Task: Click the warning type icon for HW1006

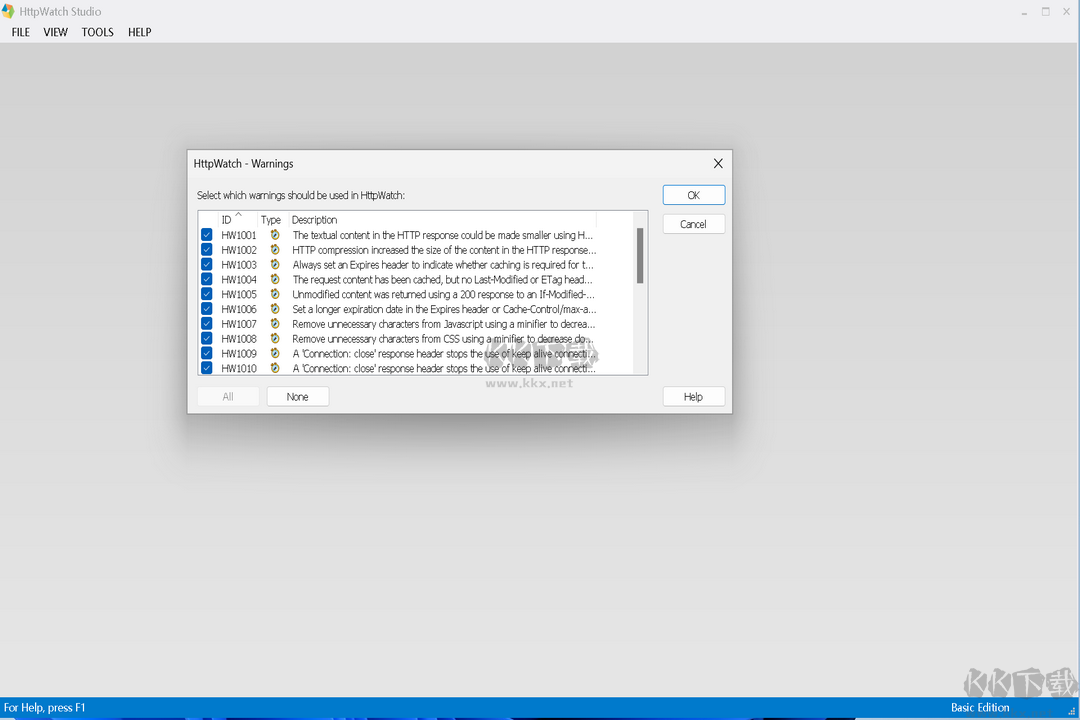Action: (x=275, y=309)
